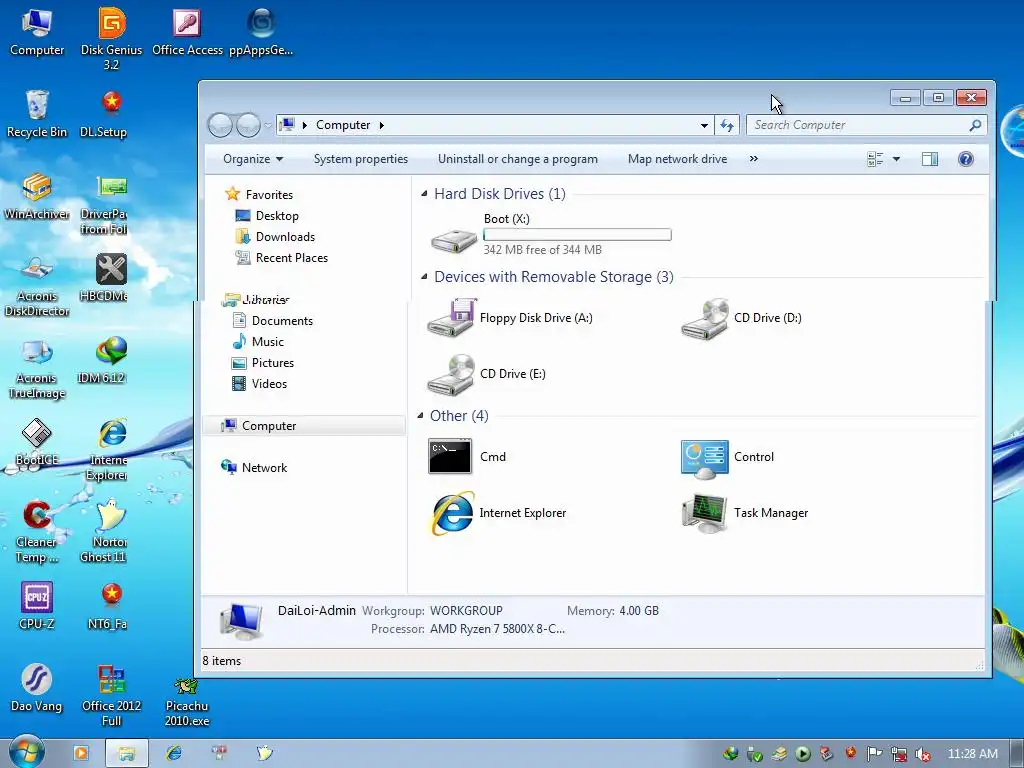Viewport: 1024px width, 768px height.
Task: Open the Cmd item
Action: tap(467, 456)
